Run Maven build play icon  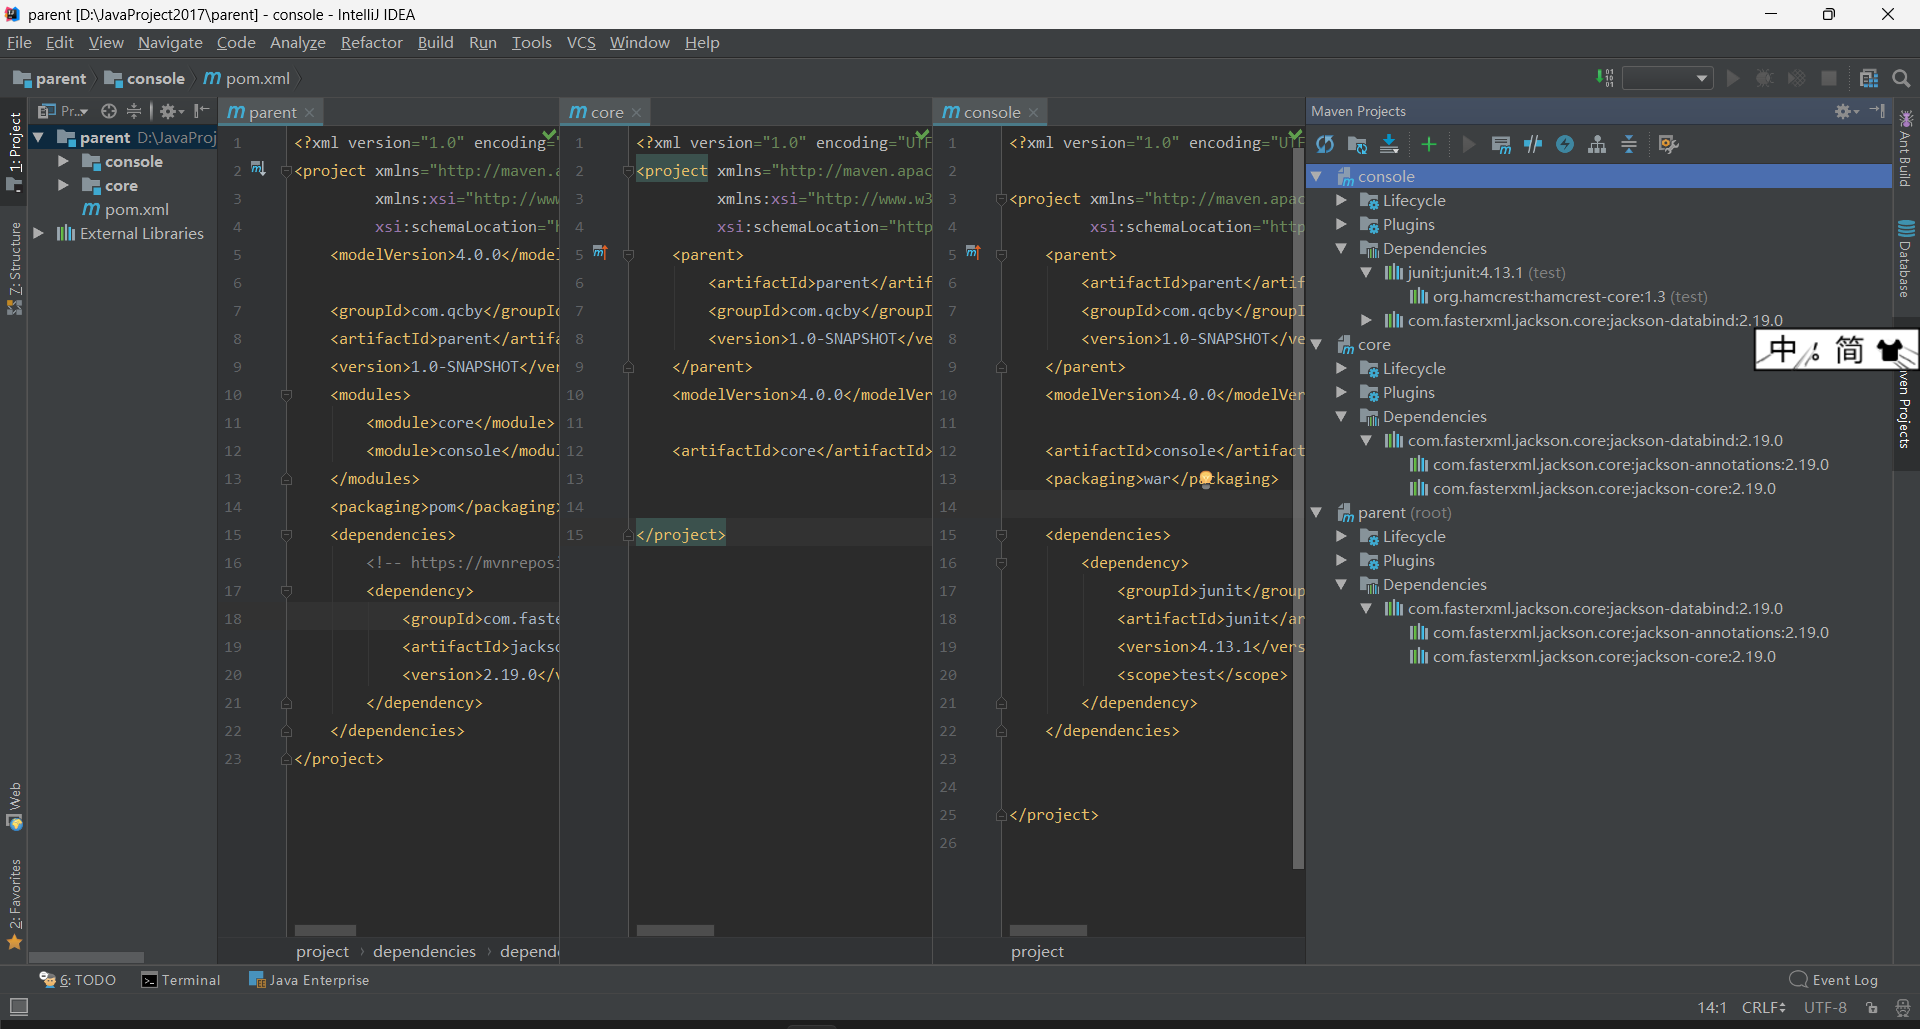point(1468,145)
